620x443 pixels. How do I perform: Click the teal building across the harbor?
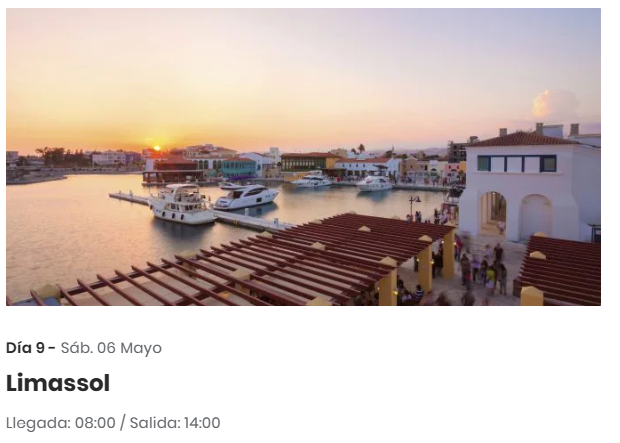(x=239, y=167)
